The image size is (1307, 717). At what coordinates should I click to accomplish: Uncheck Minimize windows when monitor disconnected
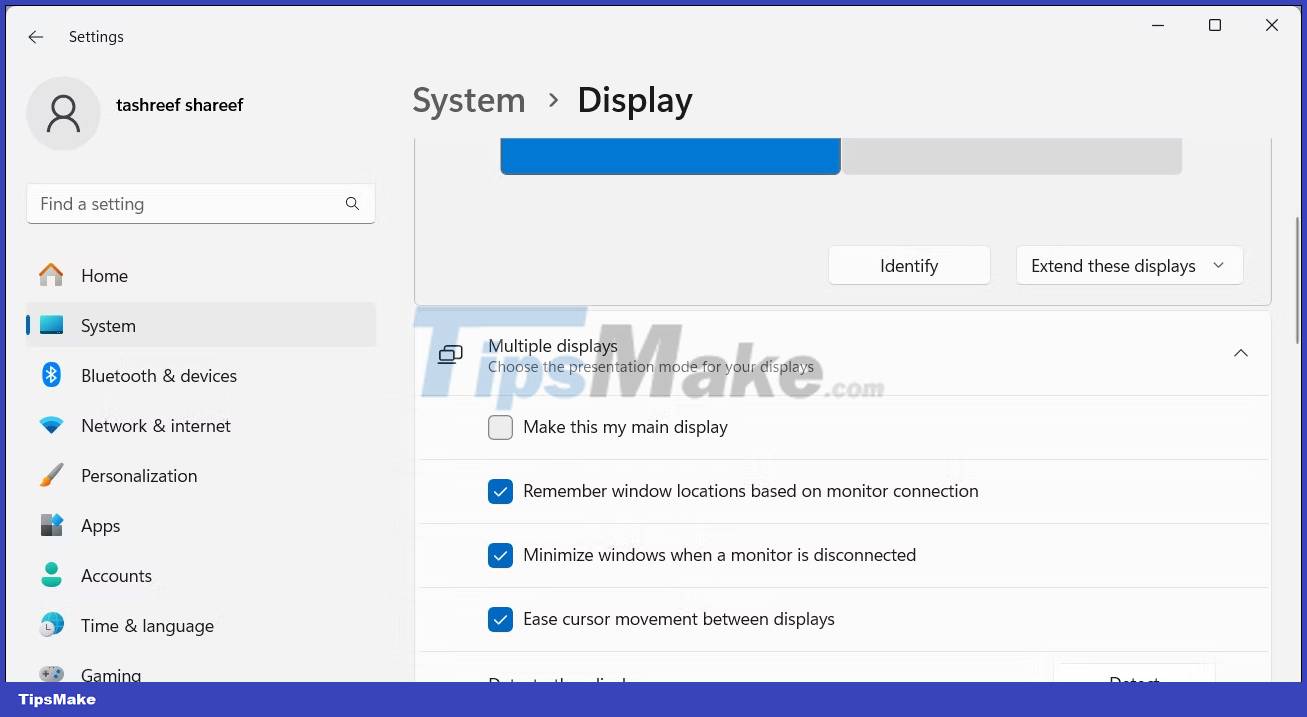500,555
